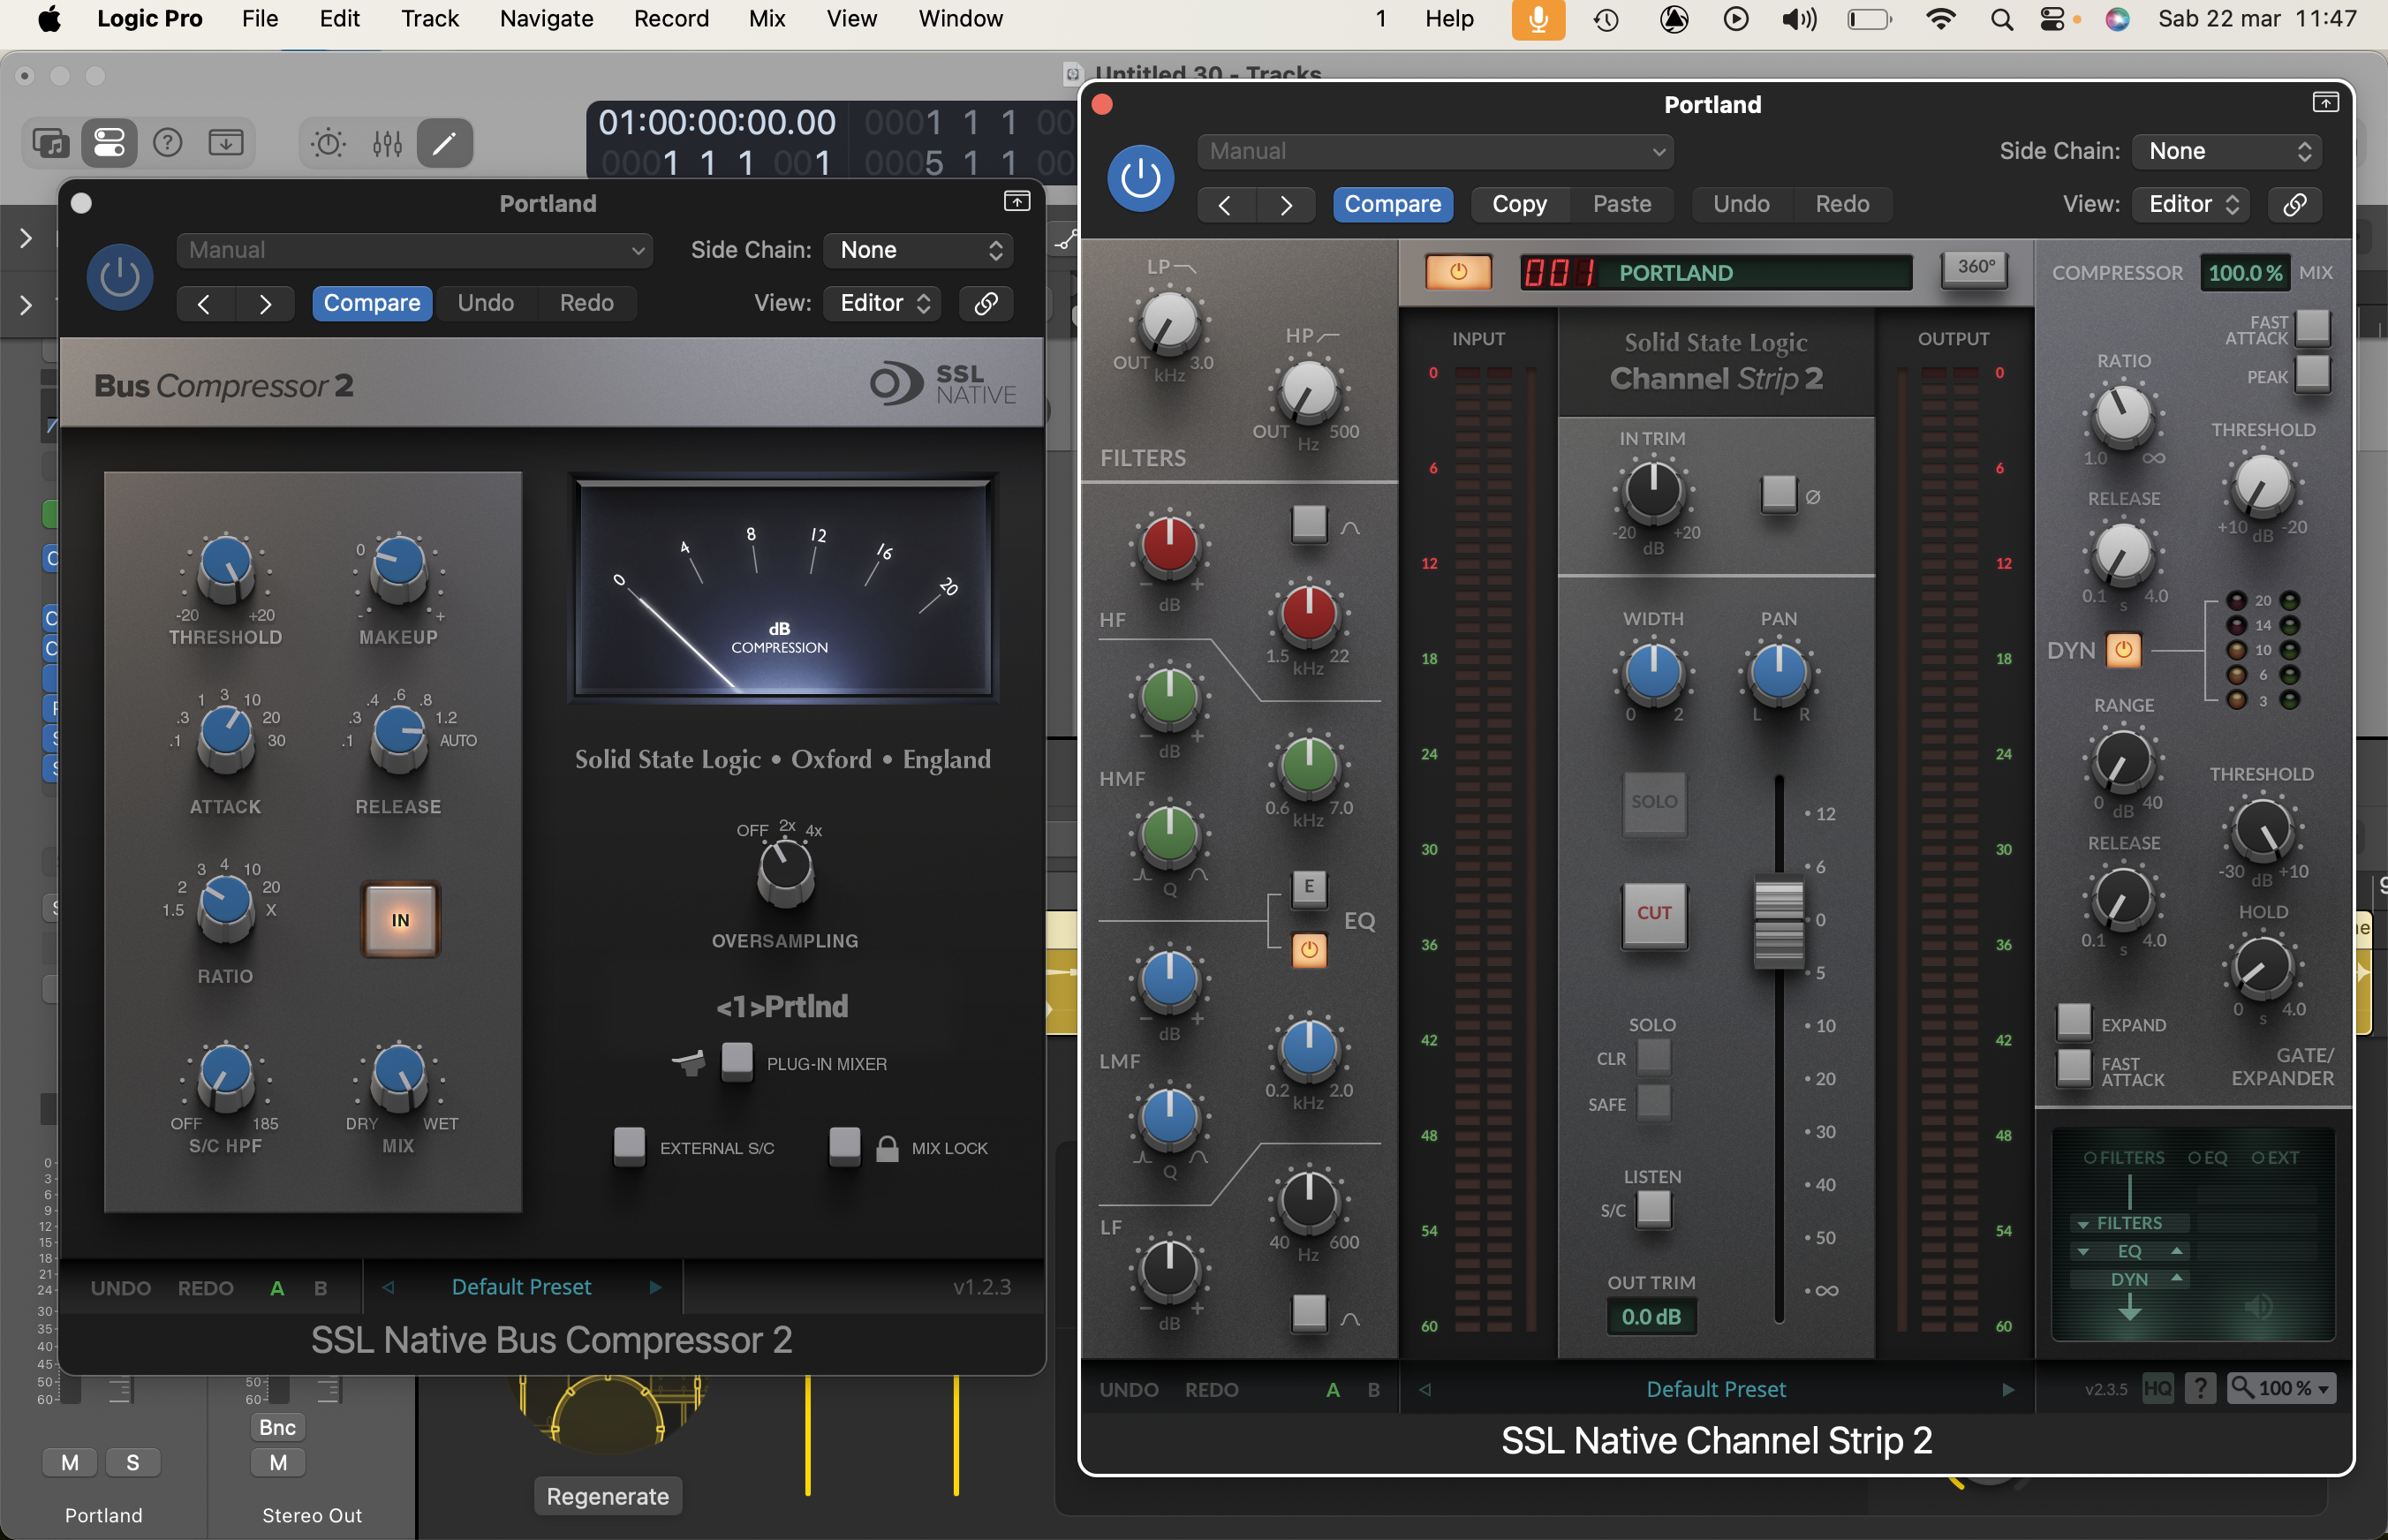
Task: Click Regenerate button
Action: point(607,1496)
